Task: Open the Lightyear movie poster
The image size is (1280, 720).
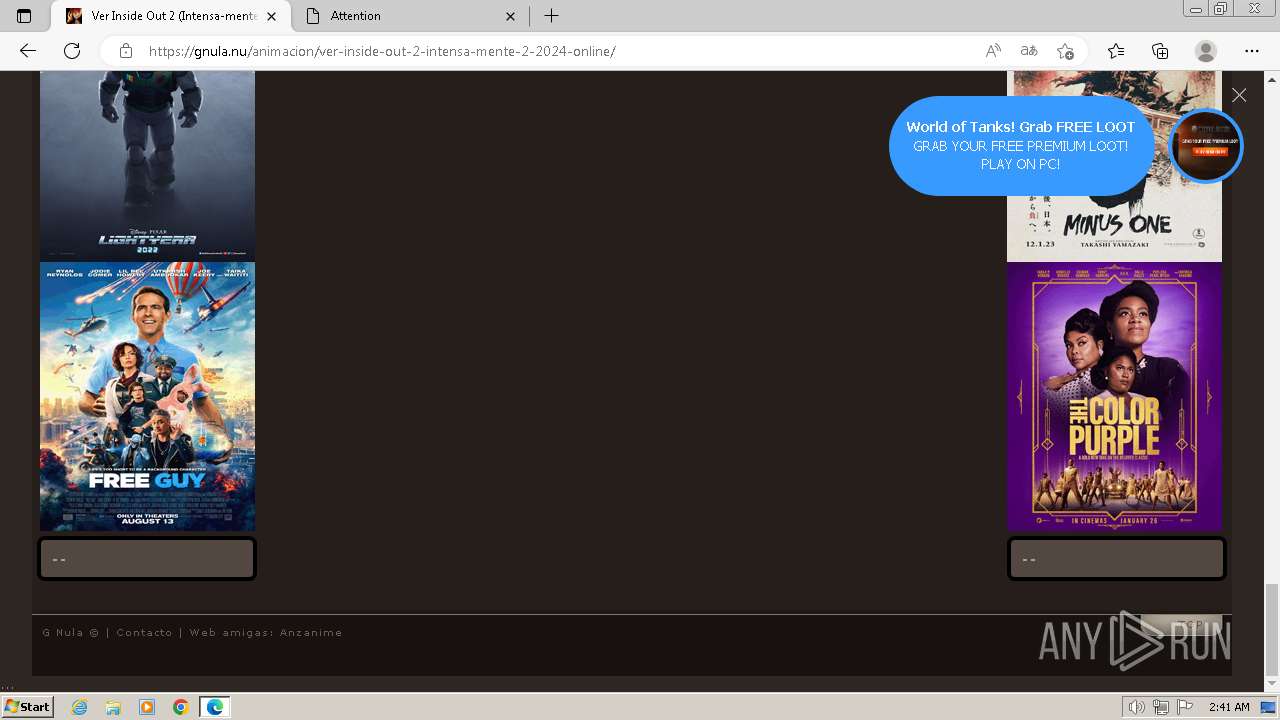Action: click(147, 166)
